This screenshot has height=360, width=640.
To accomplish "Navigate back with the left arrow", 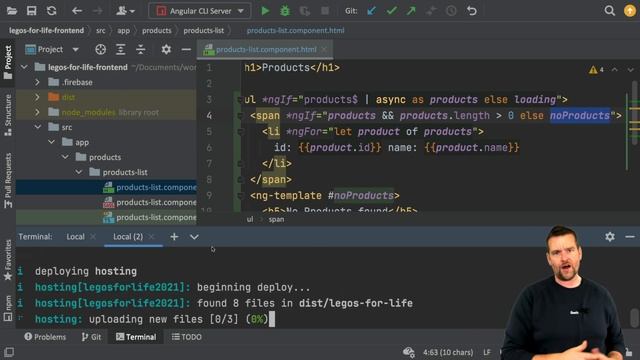I will pos(77,11).
